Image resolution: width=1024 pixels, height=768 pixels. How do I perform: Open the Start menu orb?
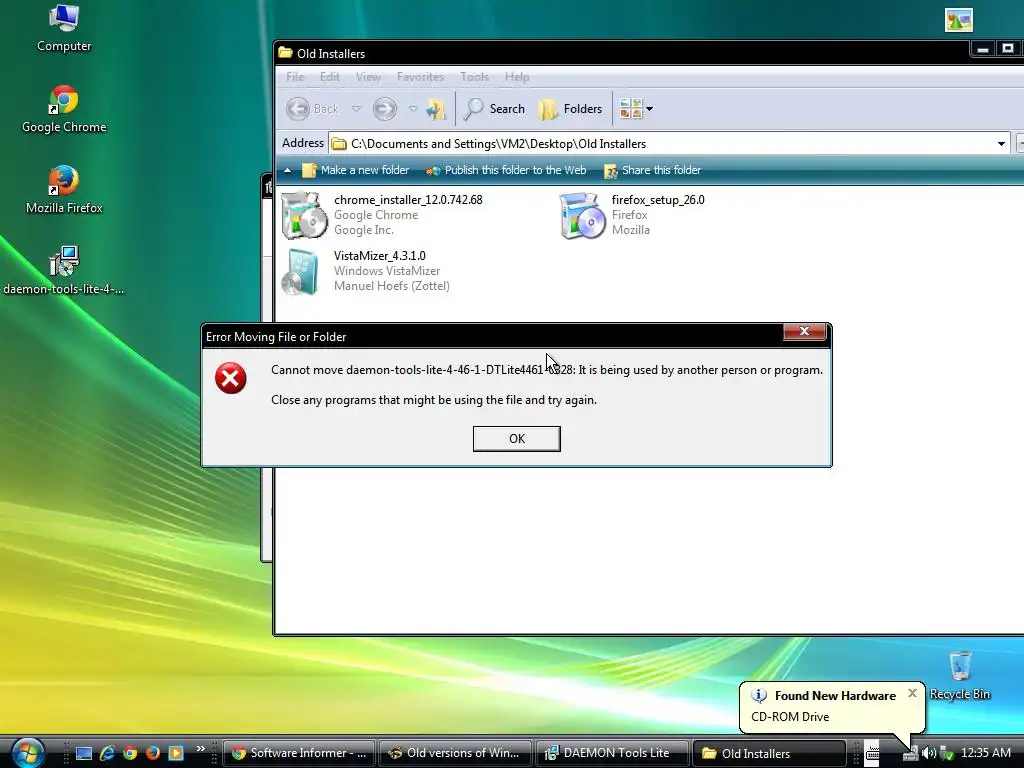click(28, 753)
